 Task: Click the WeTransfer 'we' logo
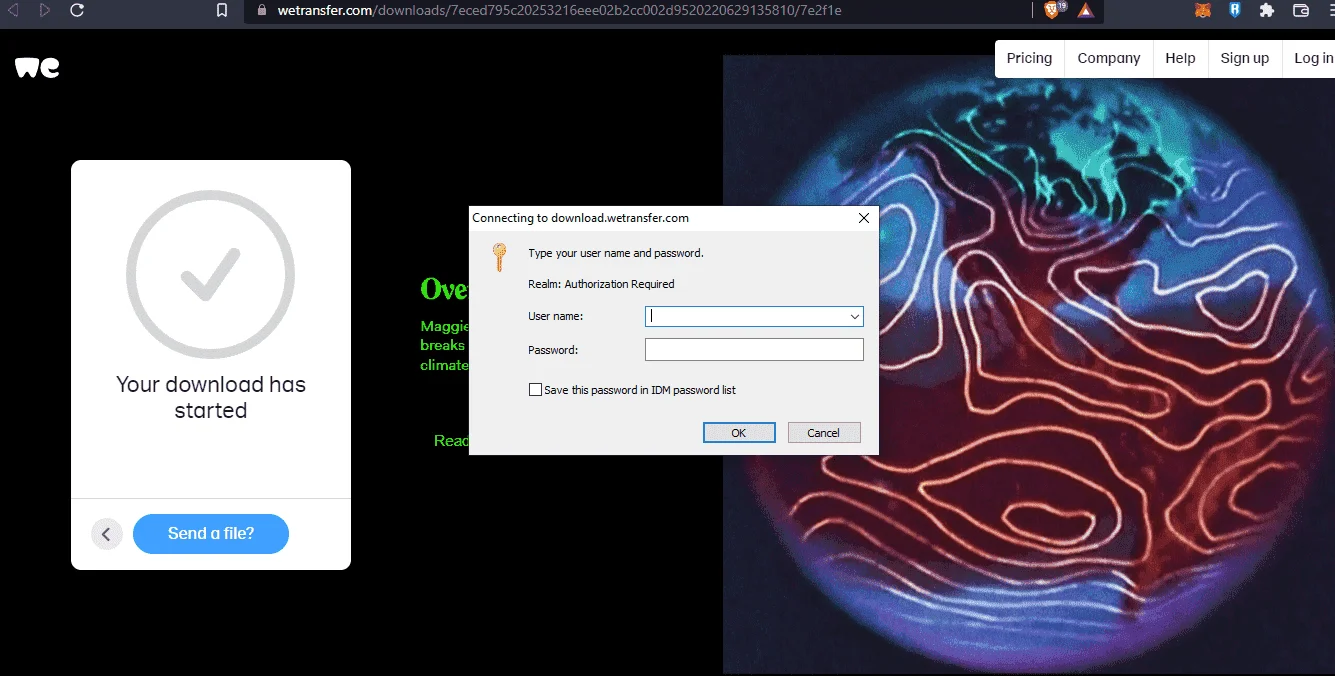(37, 67)
